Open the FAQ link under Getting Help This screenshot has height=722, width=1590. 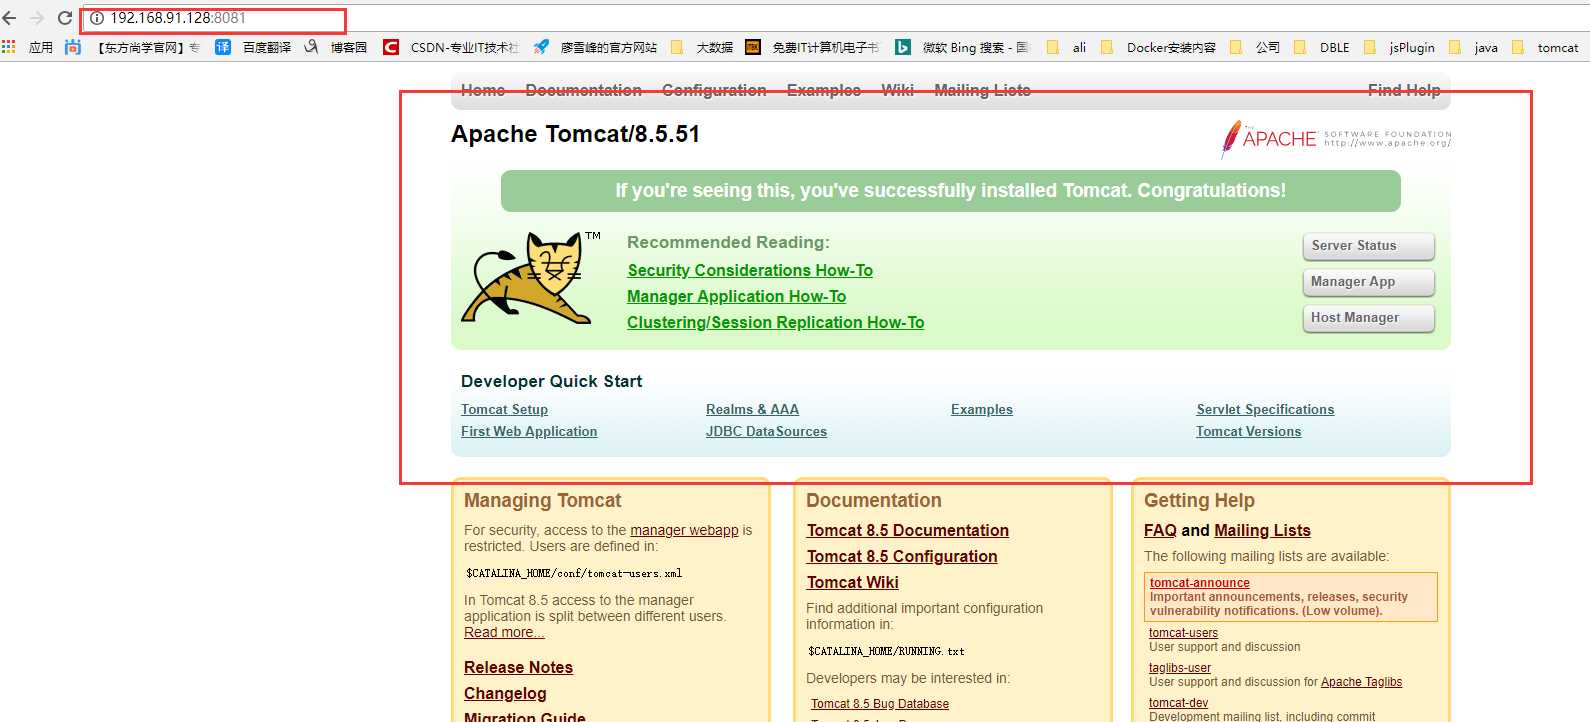1160,530
